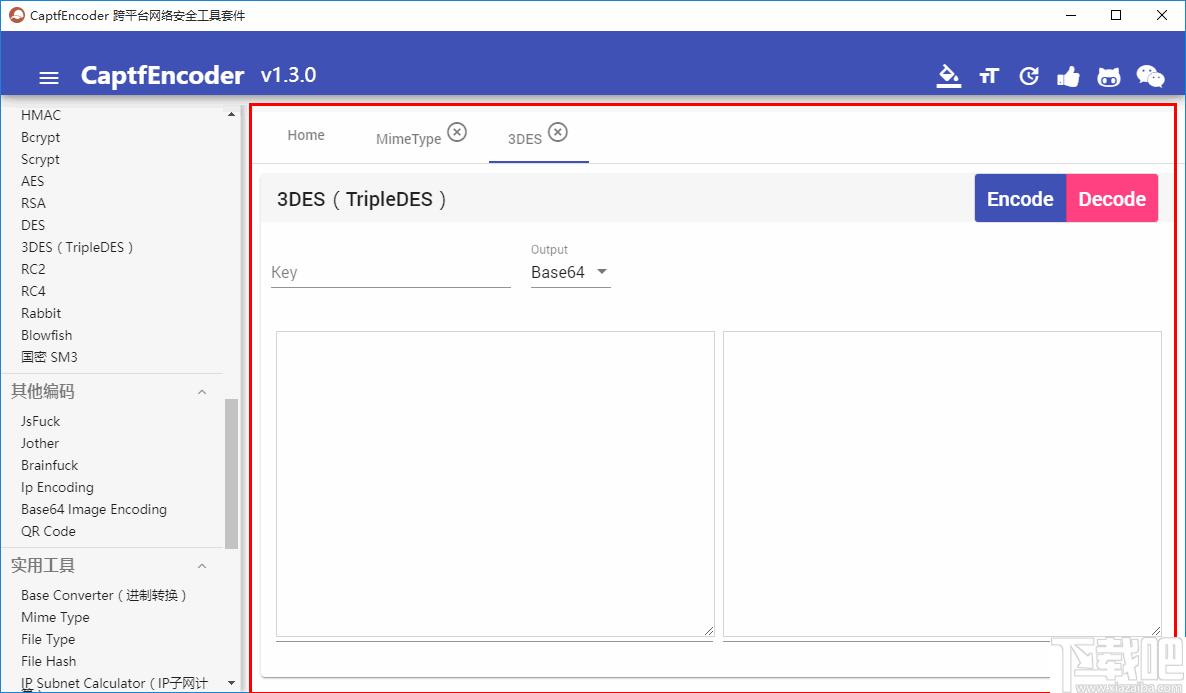Viewport: 1186px width, 693px height.
Task: Click the thumbs-up like icon
Action: (1068, 76)
